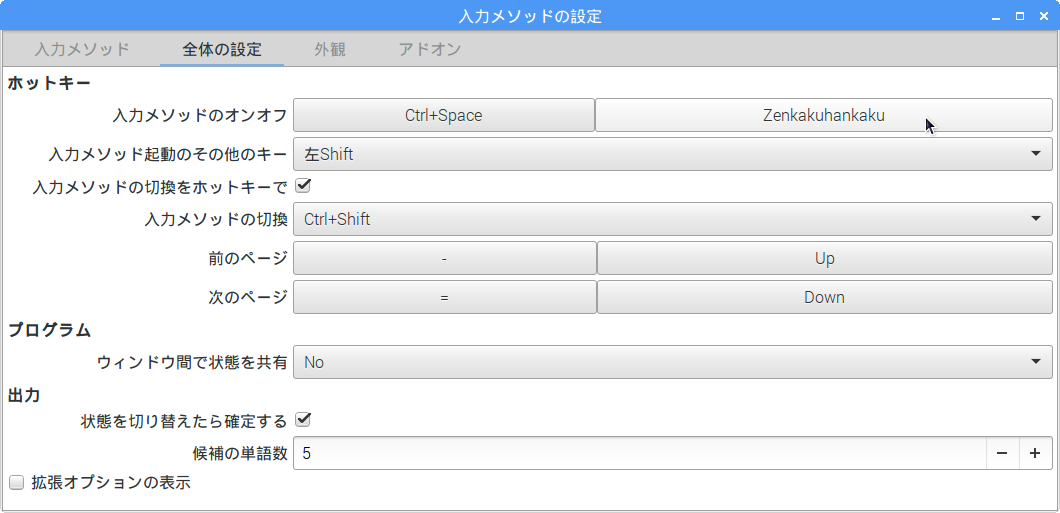Expand the Ctrl+Shift 入力メソッドの切換 dropdown

point(673,219)
